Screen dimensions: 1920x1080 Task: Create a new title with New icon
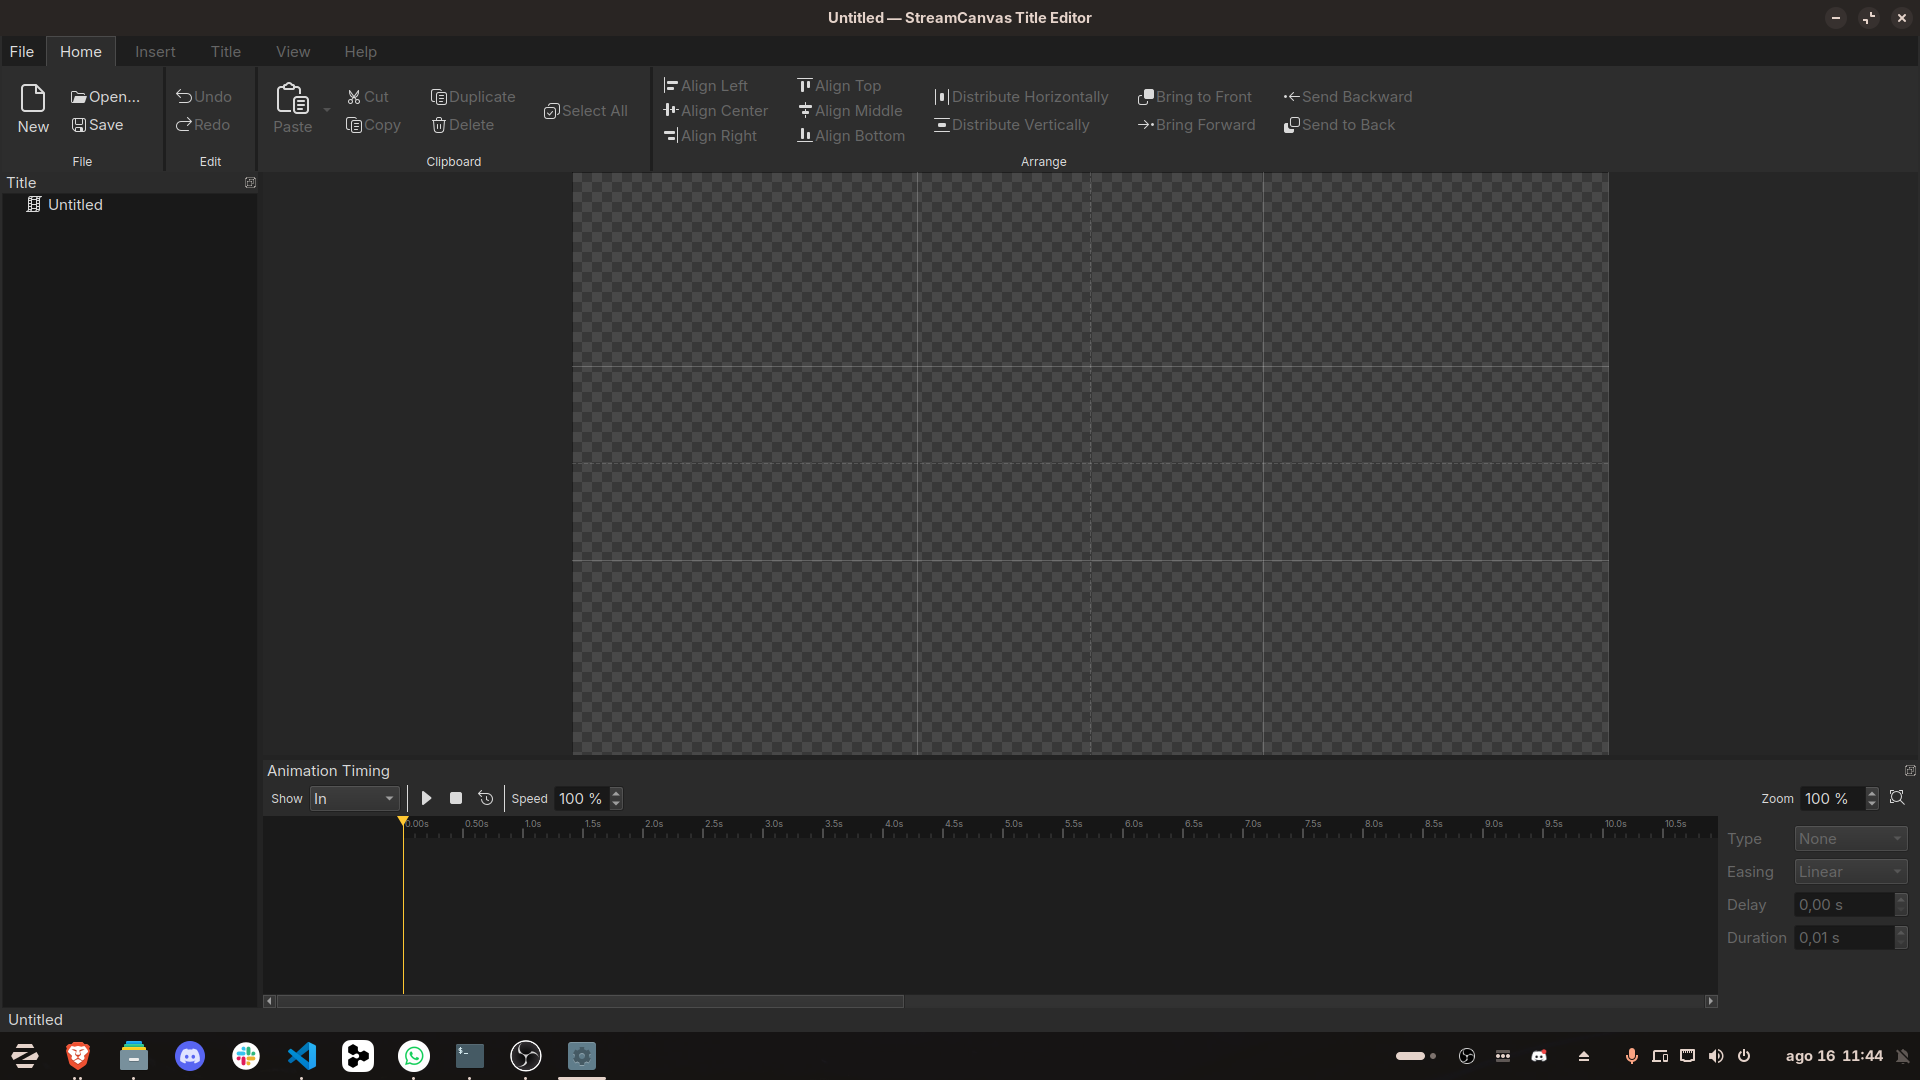point(33,109)
